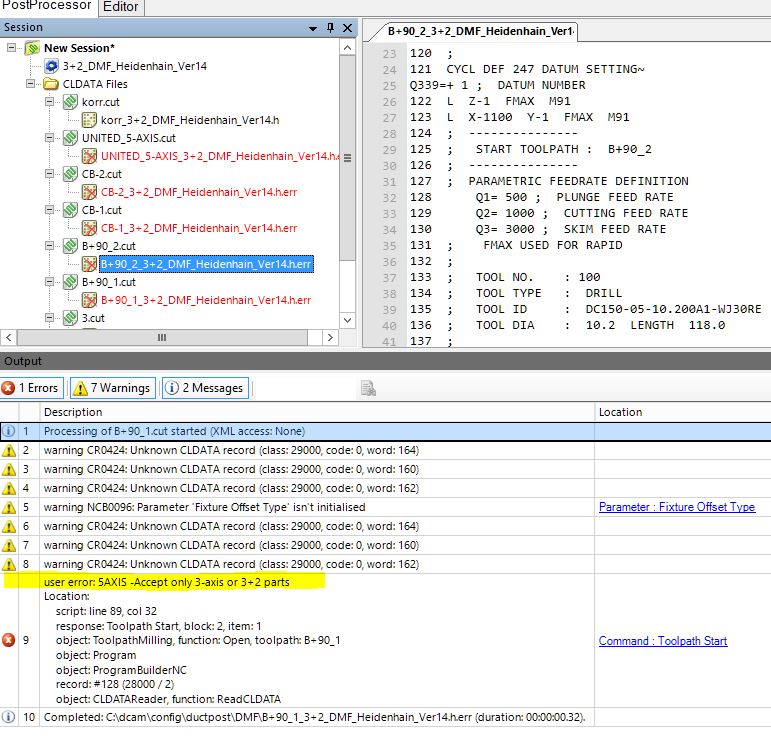
Task: Select 3+2_DMF_Heidenhain_Ver14 option file
Action: (x=135, y=66)
